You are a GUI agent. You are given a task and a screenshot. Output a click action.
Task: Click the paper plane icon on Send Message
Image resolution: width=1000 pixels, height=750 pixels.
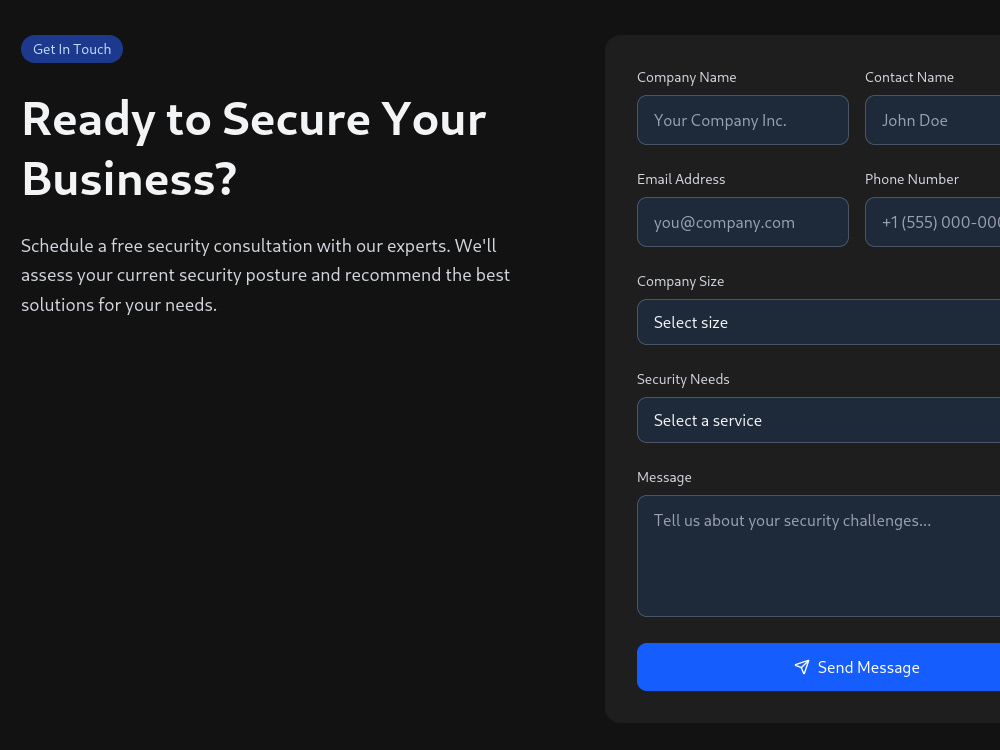coord(802,667)
